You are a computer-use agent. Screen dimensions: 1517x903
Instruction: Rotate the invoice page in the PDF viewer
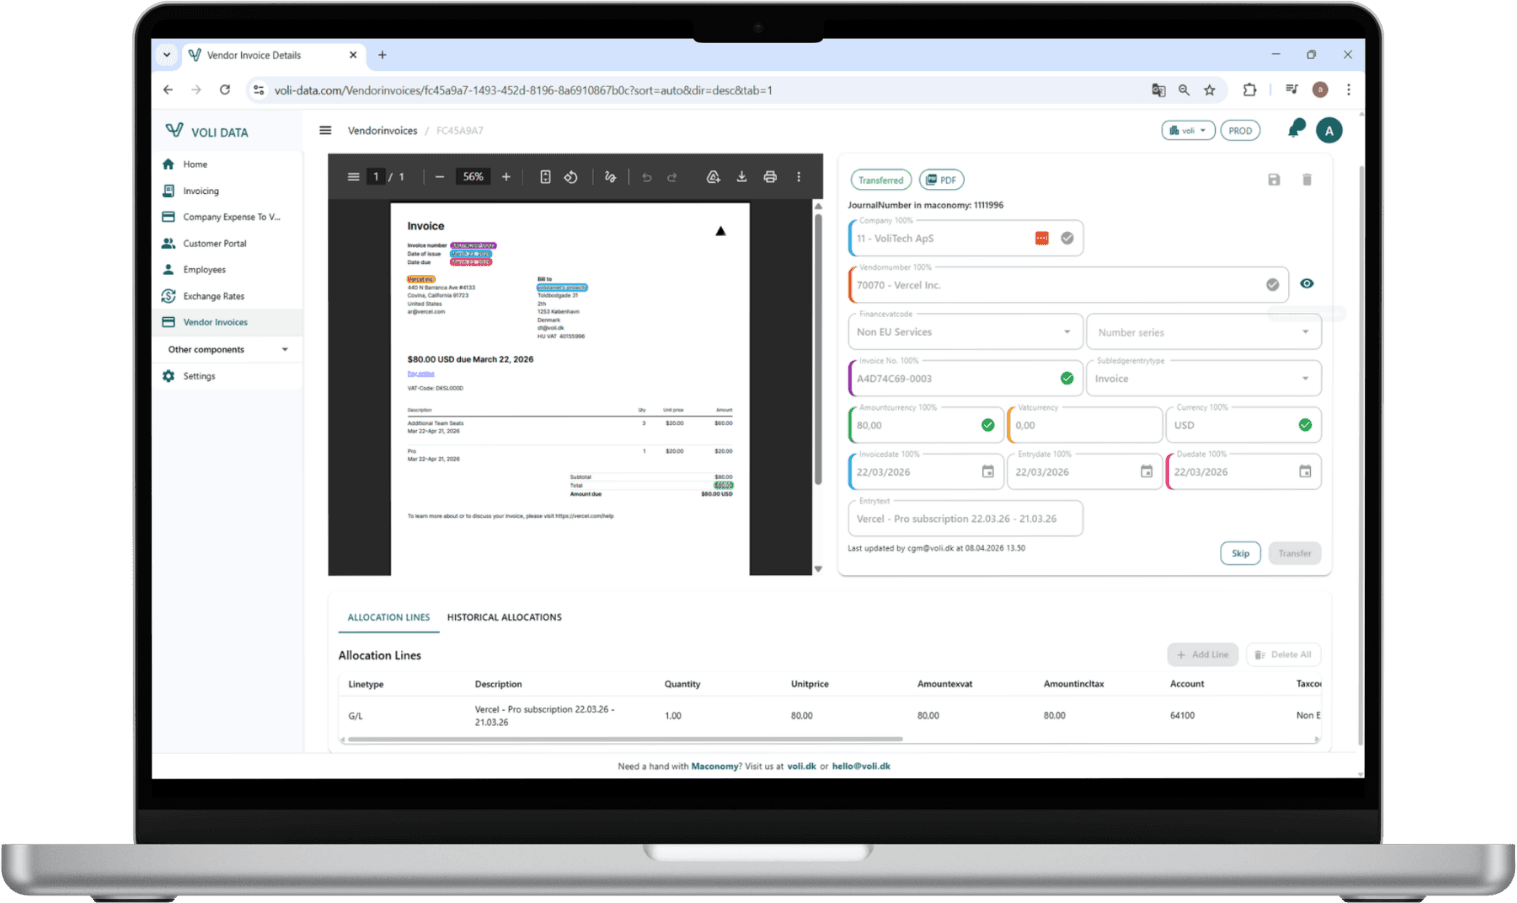(571, 176)
